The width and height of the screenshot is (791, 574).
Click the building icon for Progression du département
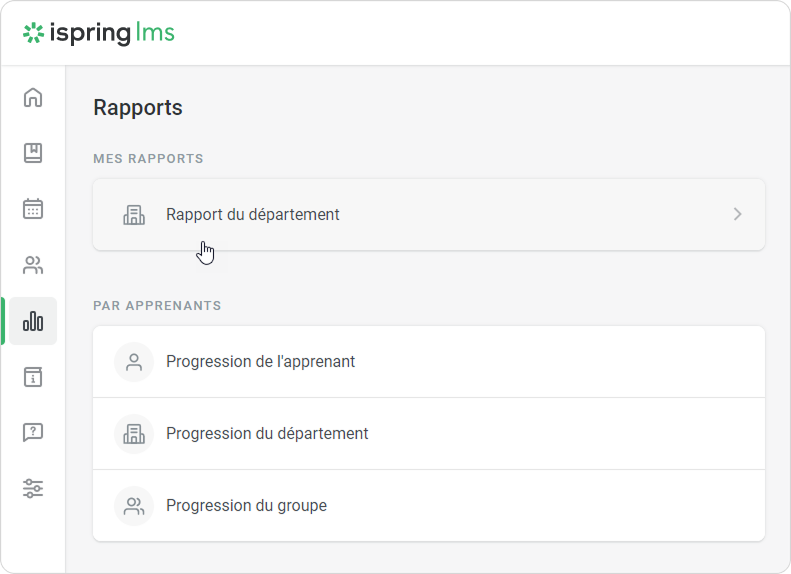pos(133,434)
